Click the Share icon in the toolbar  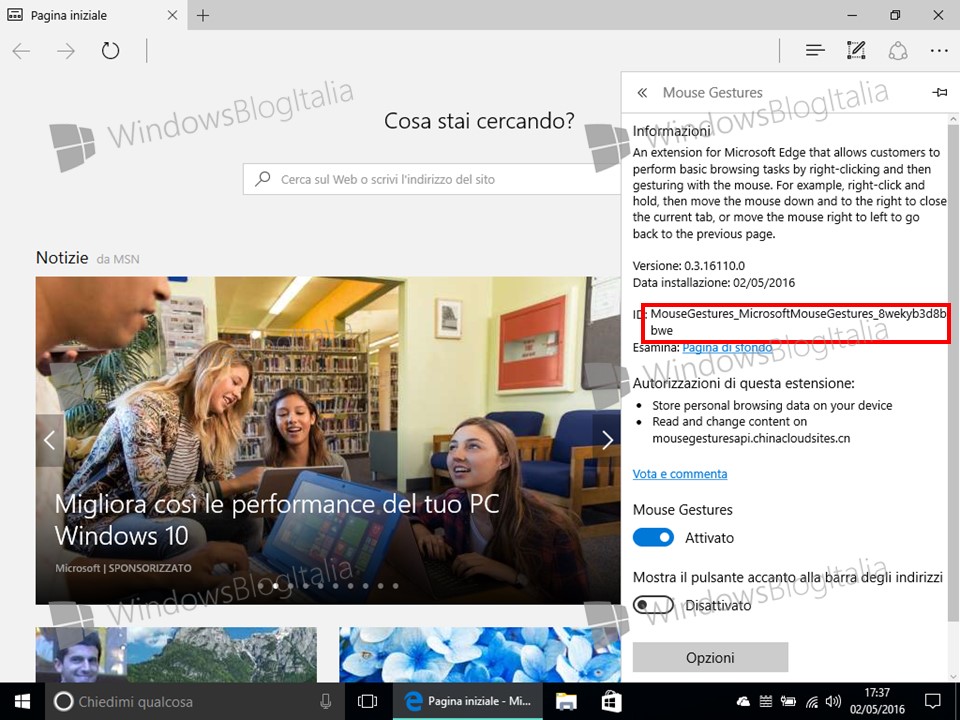(898, 50)
